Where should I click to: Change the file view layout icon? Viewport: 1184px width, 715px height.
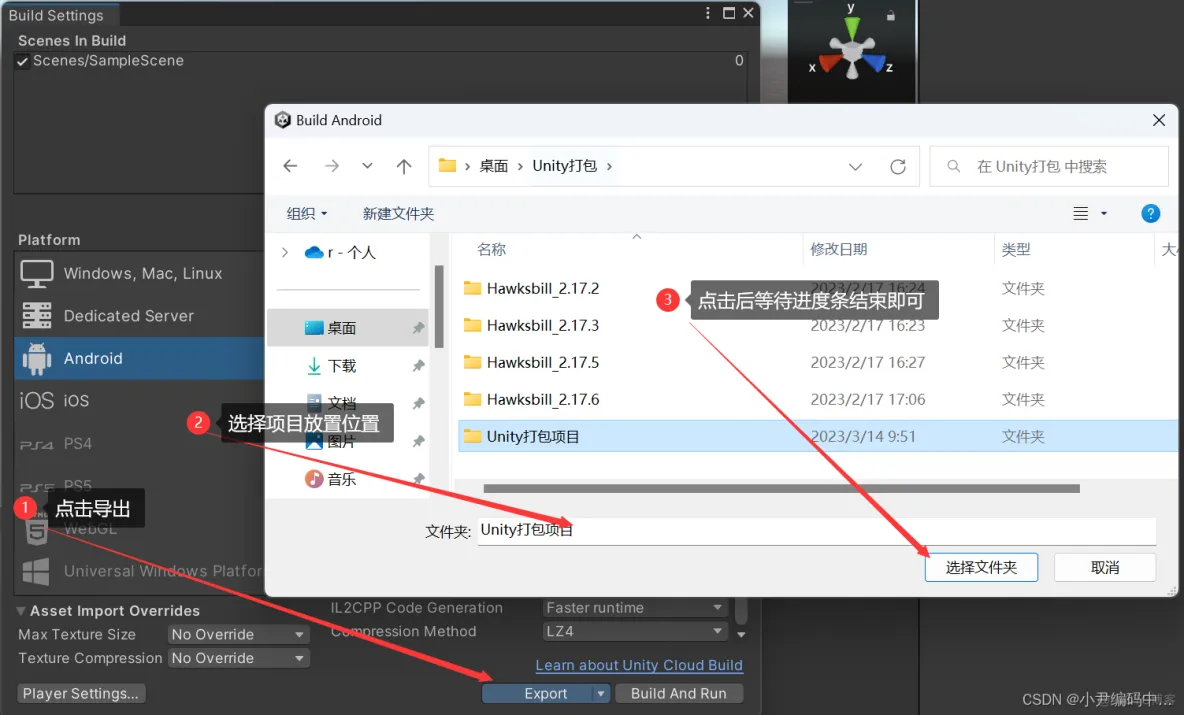click(x=1081, y=214)
